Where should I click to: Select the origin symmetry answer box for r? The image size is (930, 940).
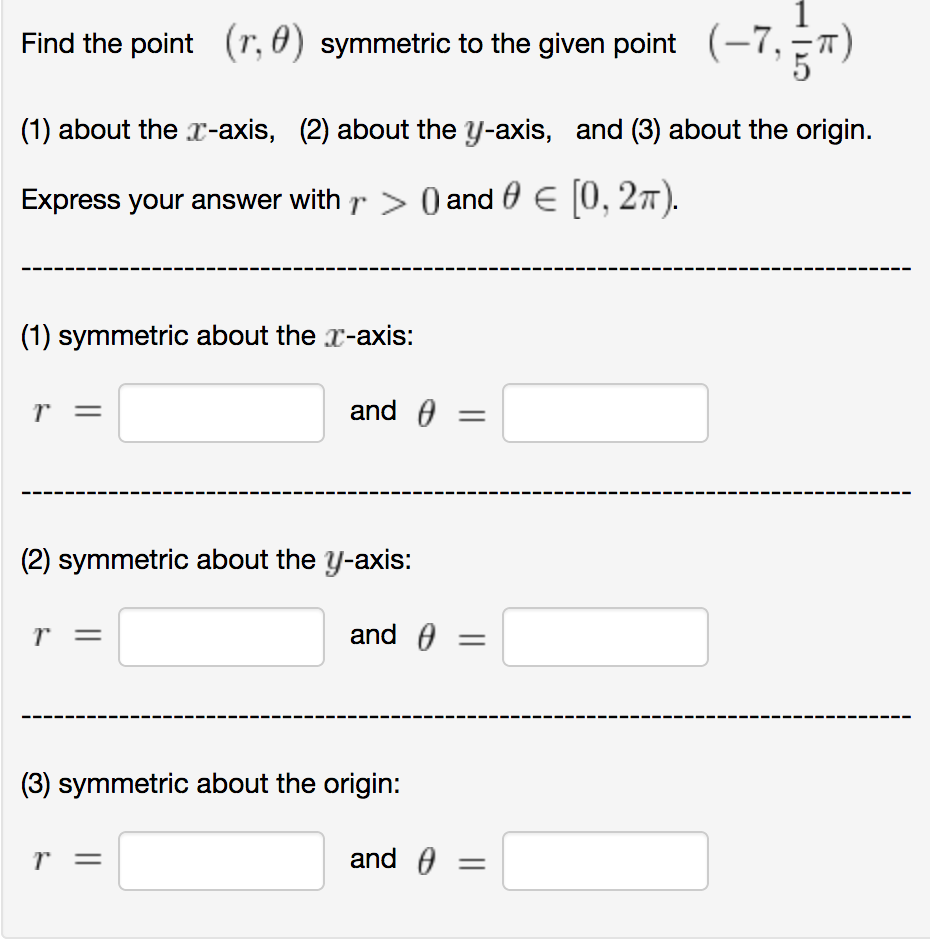[x=220, y=861]
